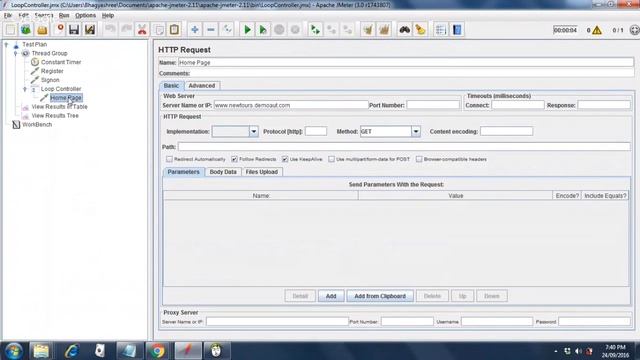The width and height of the screenshot is (640, 360).
Task: Click the Help book icon
Action: [457, 29]
